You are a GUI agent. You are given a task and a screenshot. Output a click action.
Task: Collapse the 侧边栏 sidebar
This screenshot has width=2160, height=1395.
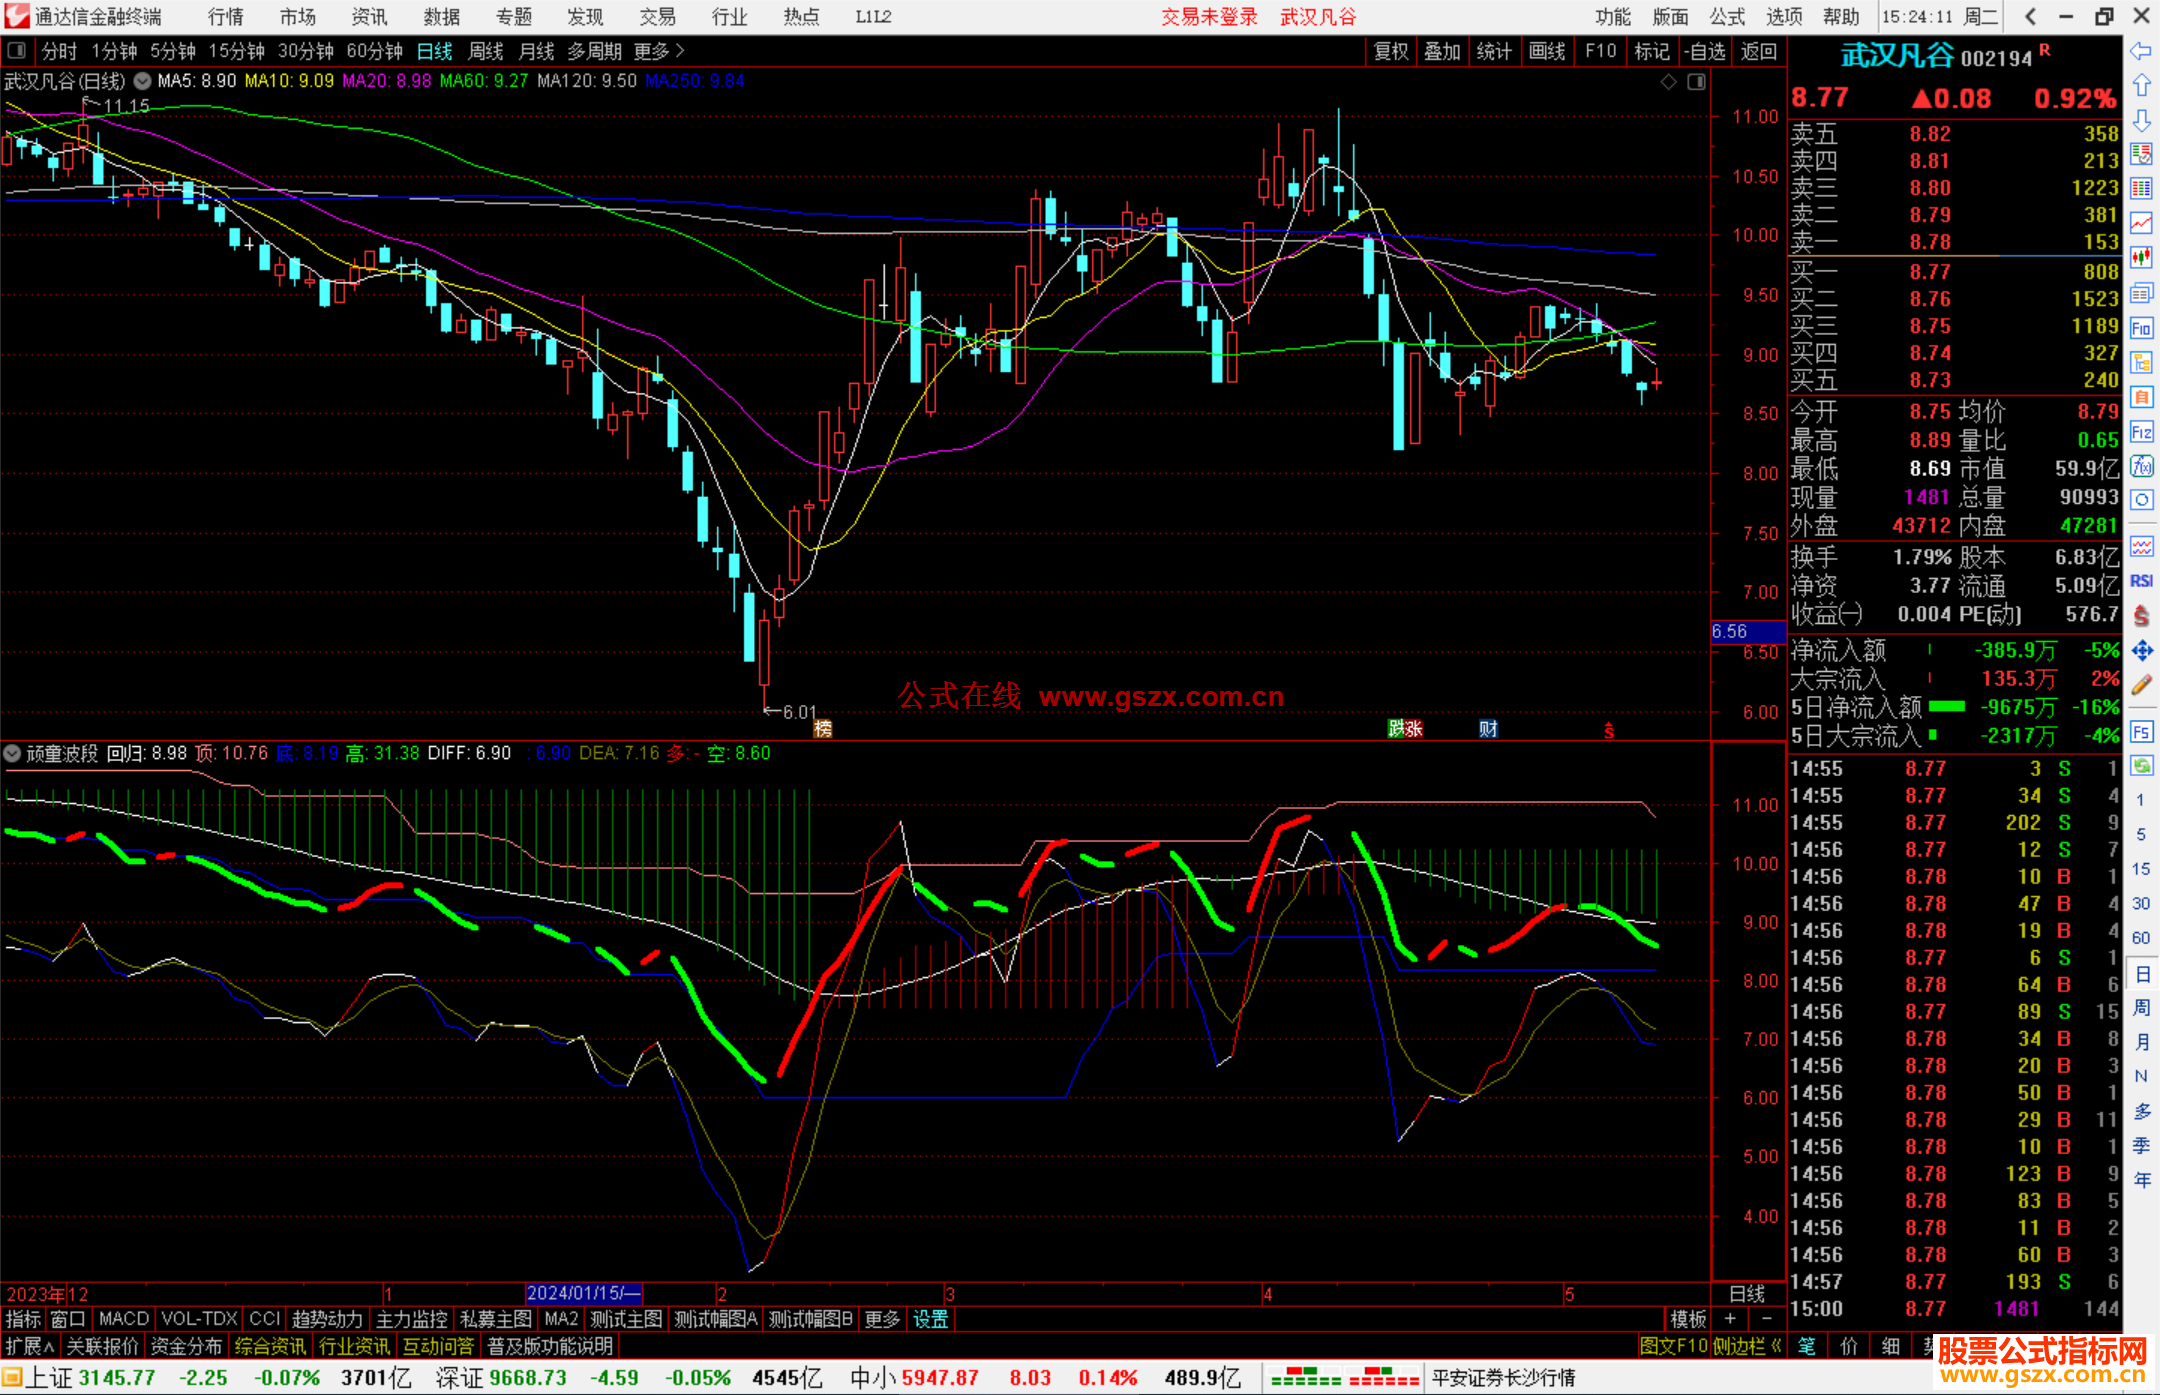[x=1746, y=1346]
